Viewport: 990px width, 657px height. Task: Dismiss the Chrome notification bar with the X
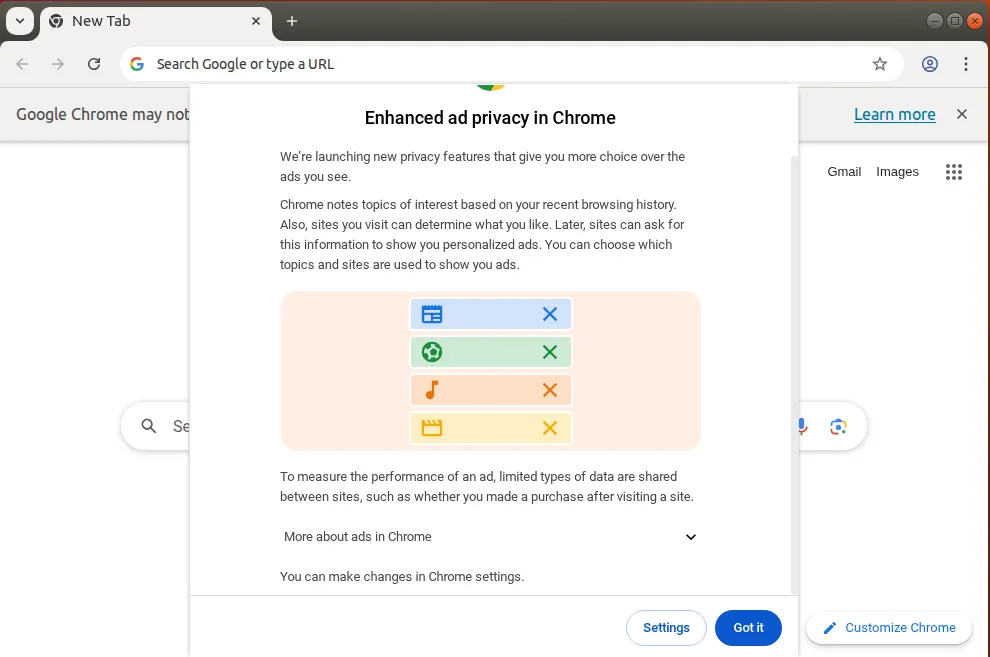coord(961,114)
